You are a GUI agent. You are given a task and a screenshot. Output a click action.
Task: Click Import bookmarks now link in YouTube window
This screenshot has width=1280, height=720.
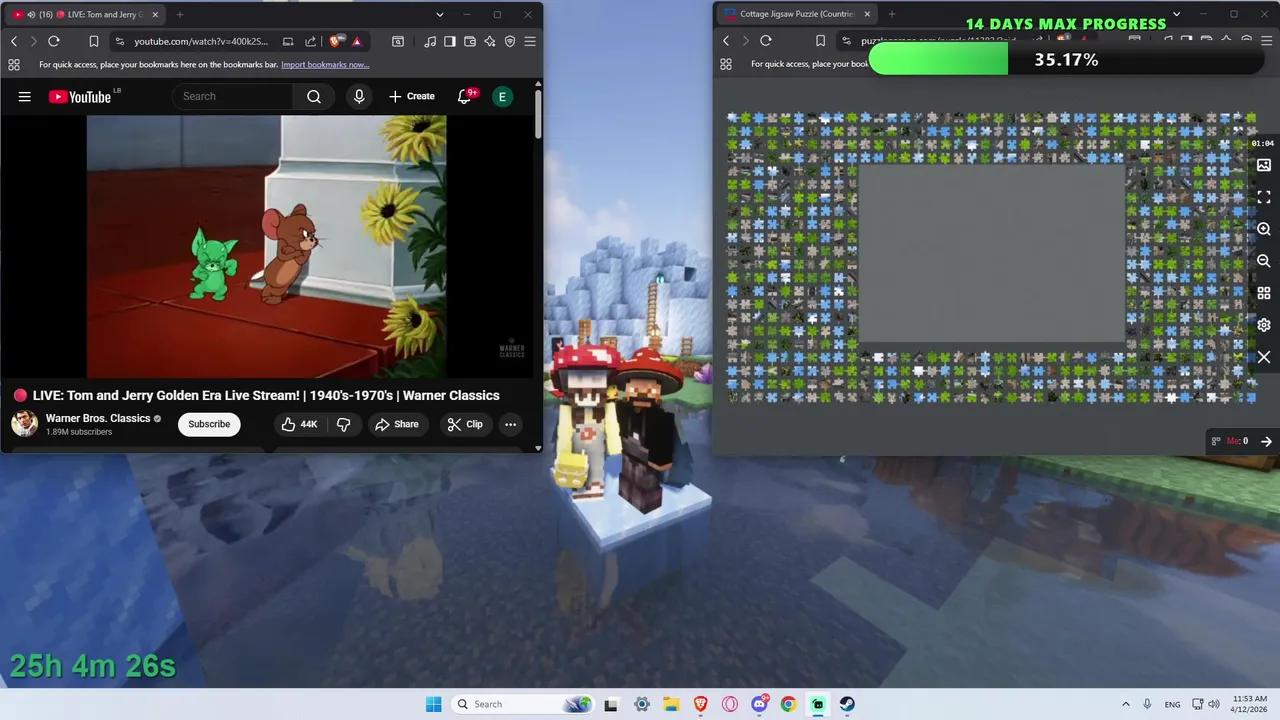(x=325, y=64)
